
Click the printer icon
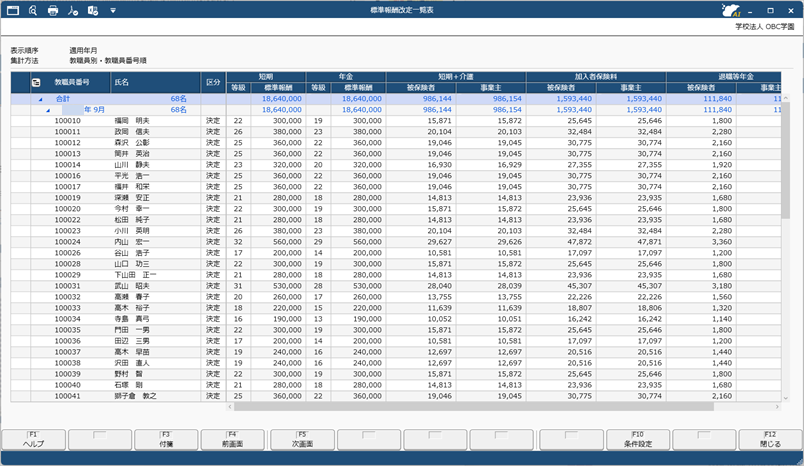[x=53, y=10]
